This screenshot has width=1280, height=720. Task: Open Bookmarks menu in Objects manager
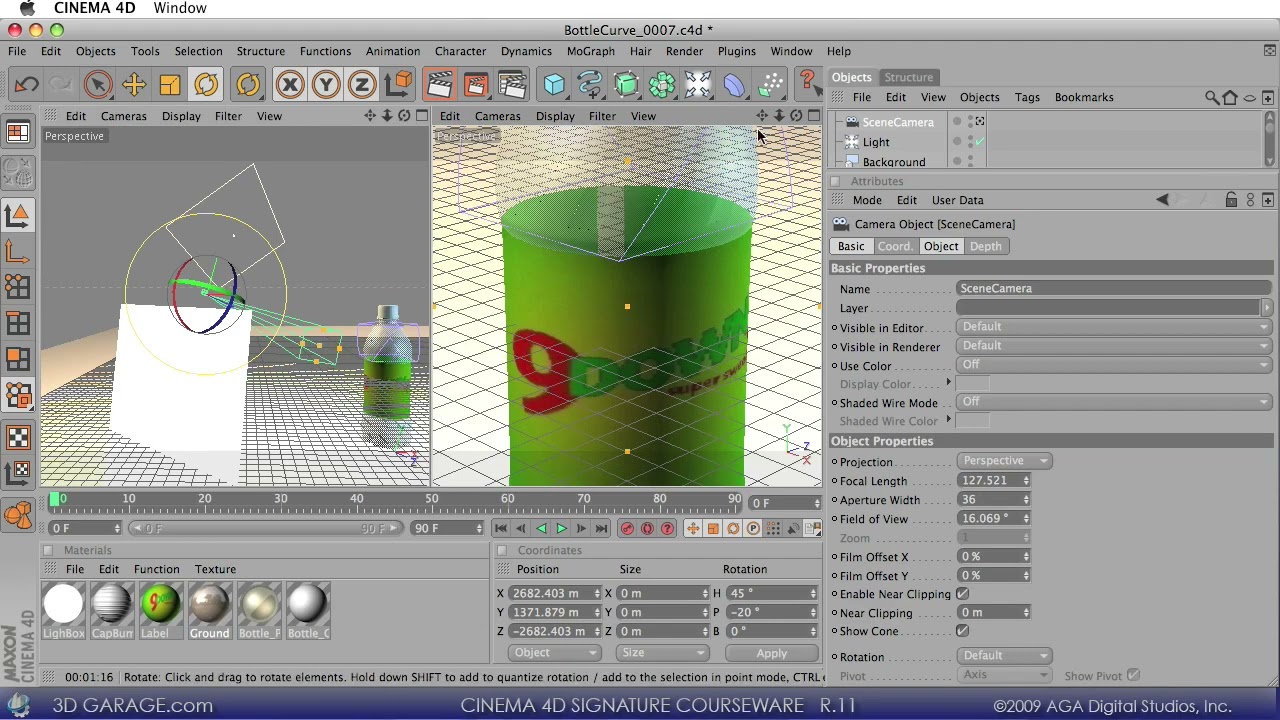point(1084,97)
